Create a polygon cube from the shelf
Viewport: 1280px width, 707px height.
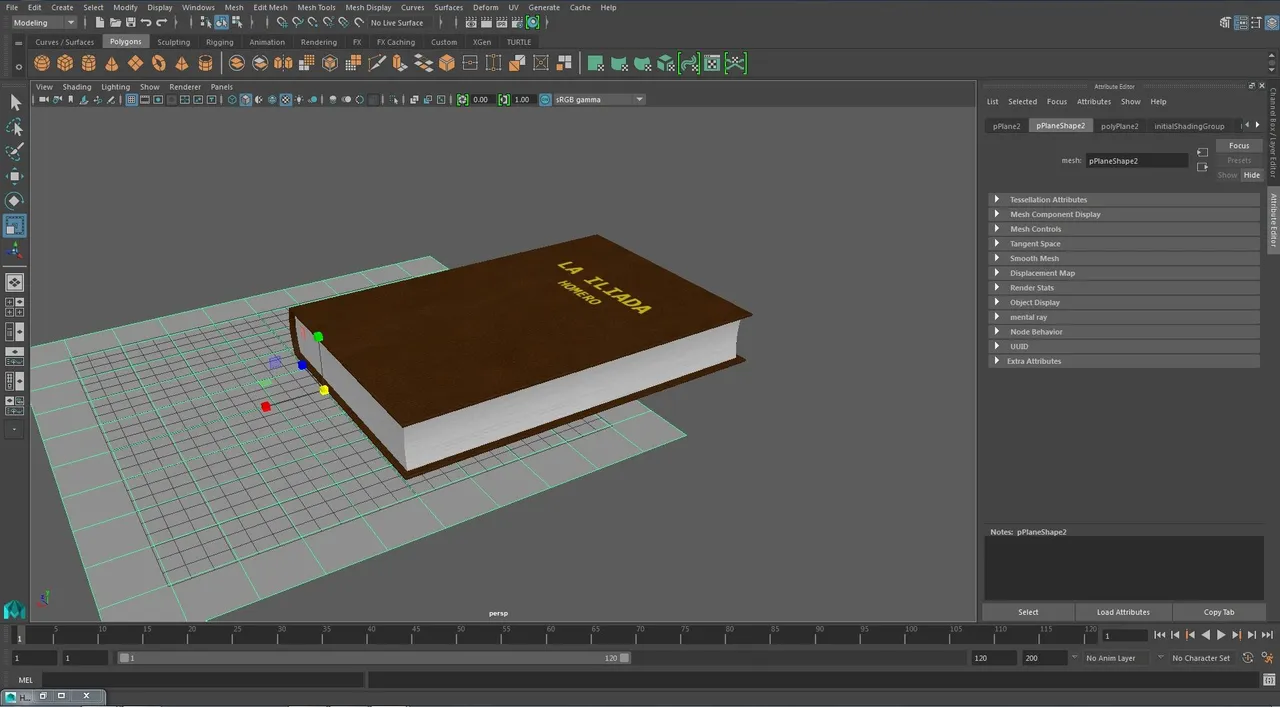point(65,63)
